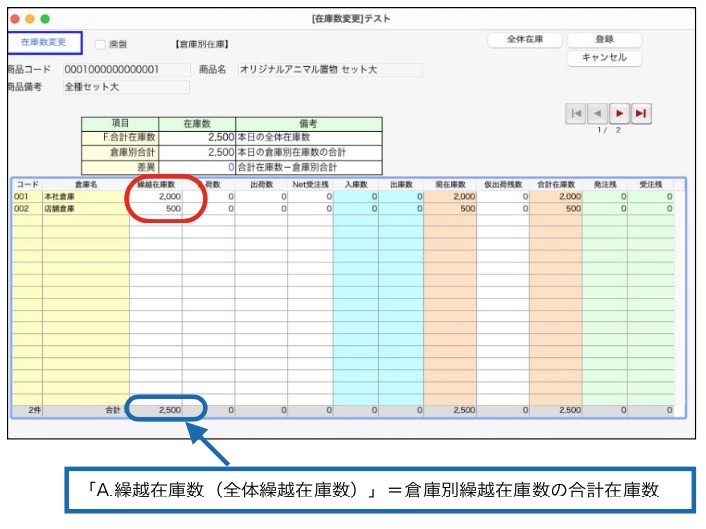Click the yellow minimize window dot

31,19
